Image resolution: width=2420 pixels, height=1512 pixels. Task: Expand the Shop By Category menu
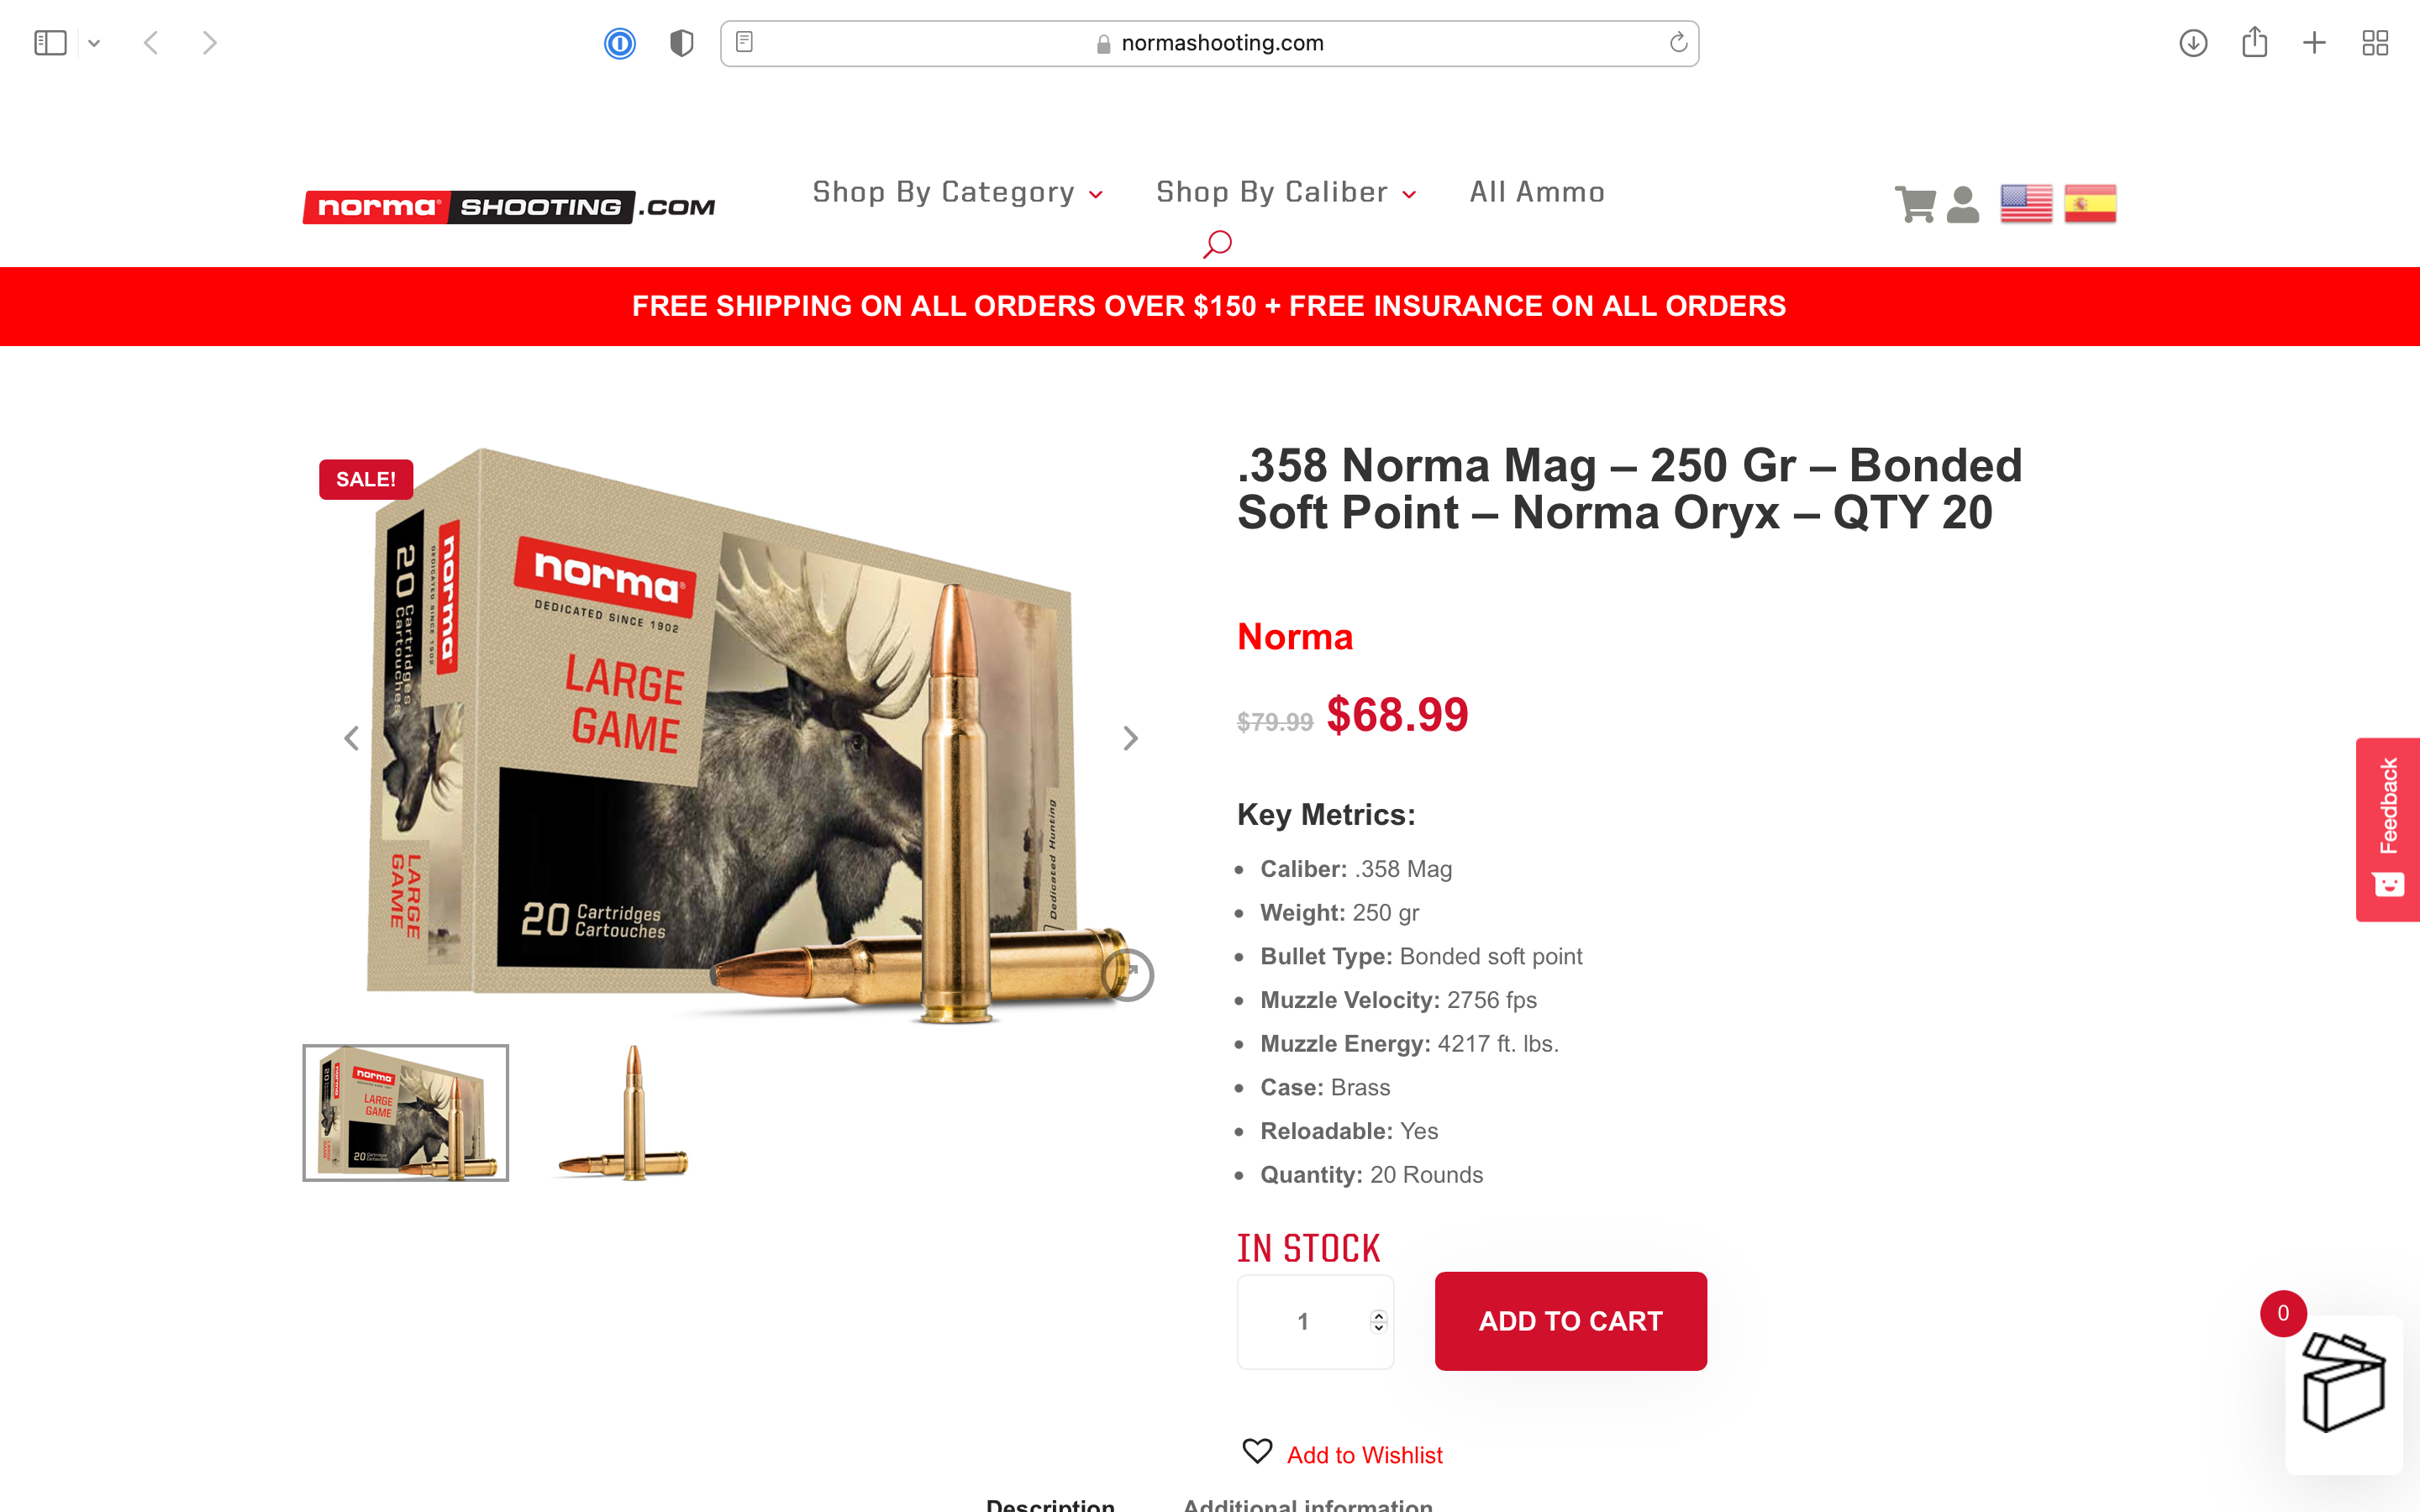click(x=957, y=192)
